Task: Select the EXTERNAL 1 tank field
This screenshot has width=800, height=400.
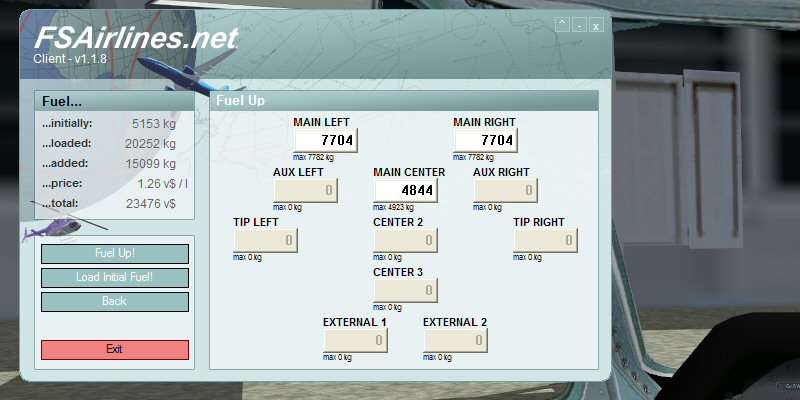Action: point(356,340)
